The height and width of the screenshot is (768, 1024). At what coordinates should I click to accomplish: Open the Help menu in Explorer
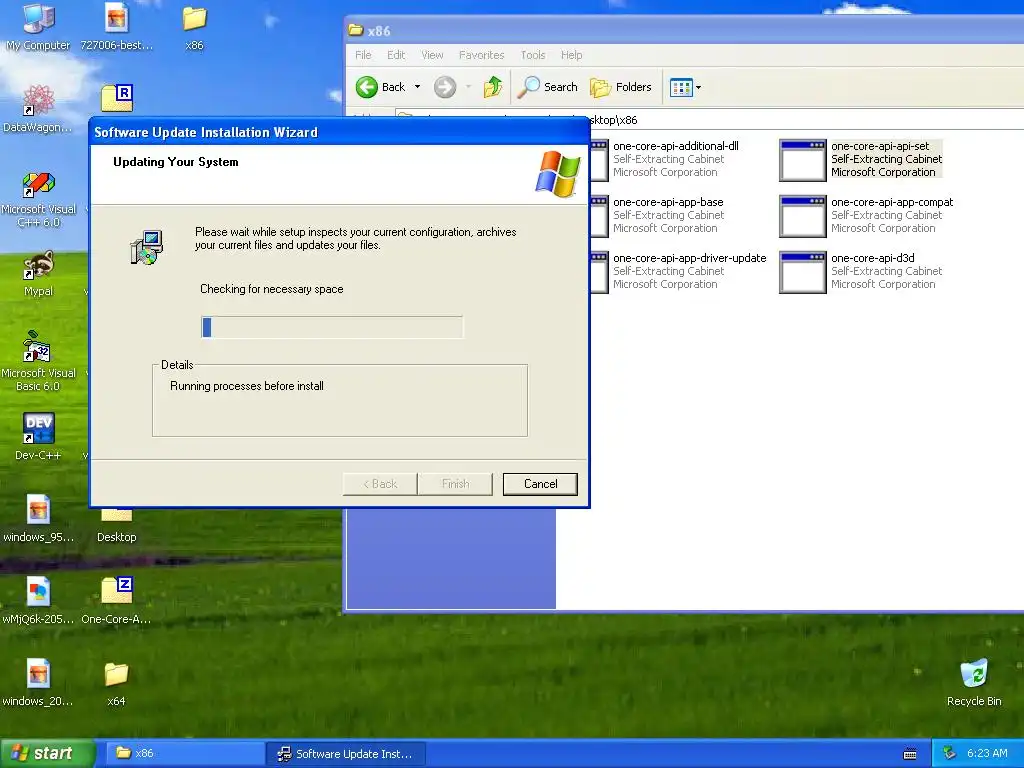pos(571,55)
